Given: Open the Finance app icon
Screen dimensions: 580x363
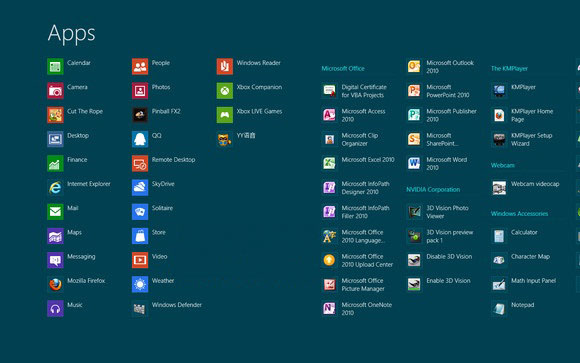Looking at the screenshot, I should (x=55, y=164).
